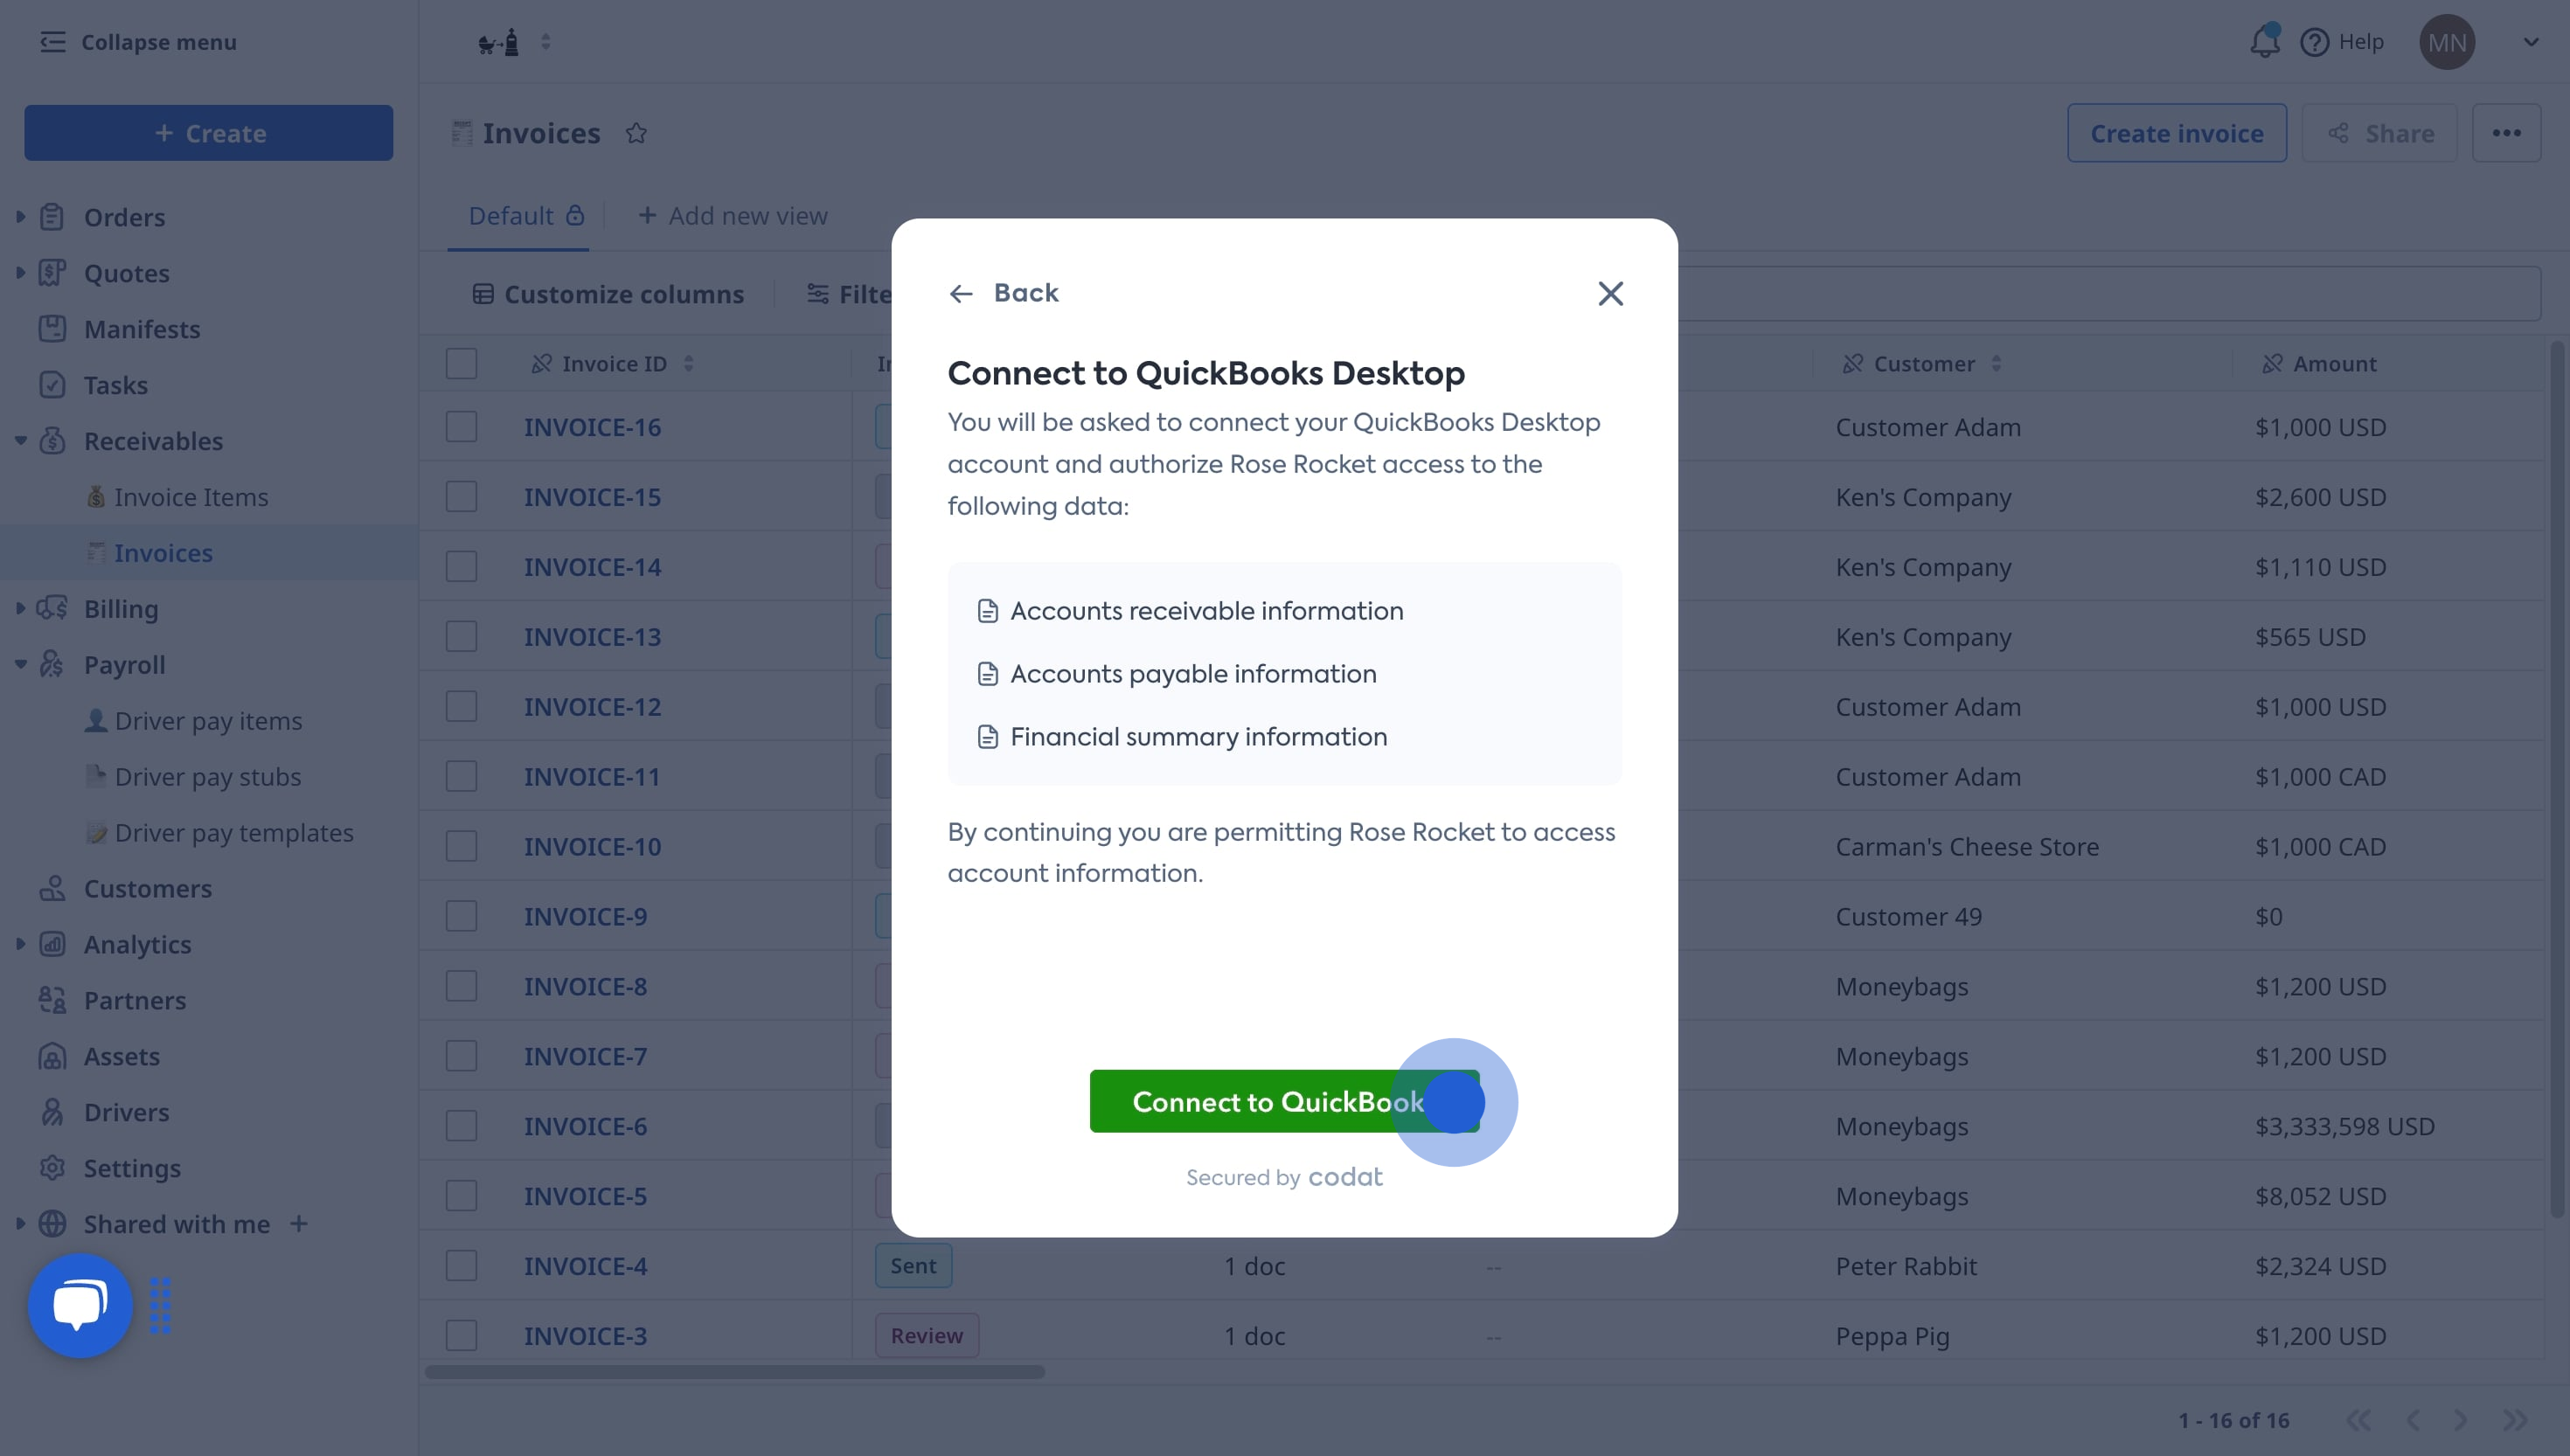
Task: Click the horizontal scrollbar below the table
Action: click(735, 1372)
